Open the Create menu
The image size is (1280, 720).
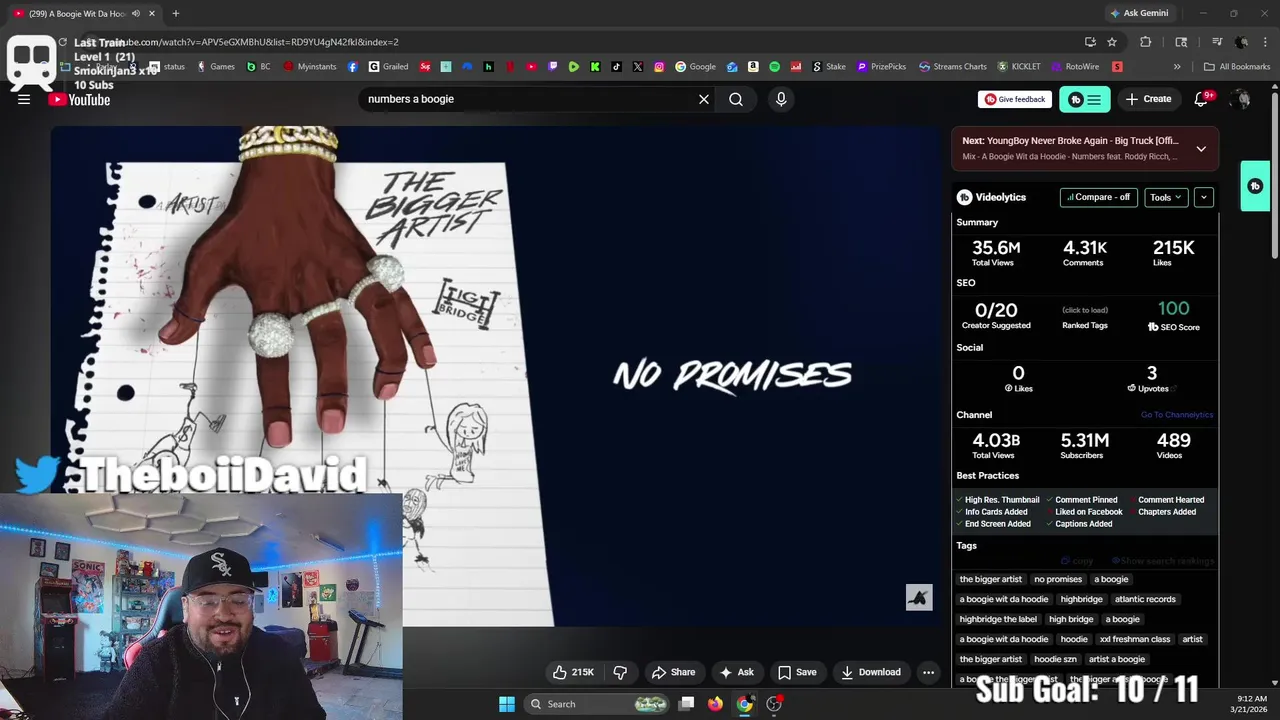pos(1148,99)
